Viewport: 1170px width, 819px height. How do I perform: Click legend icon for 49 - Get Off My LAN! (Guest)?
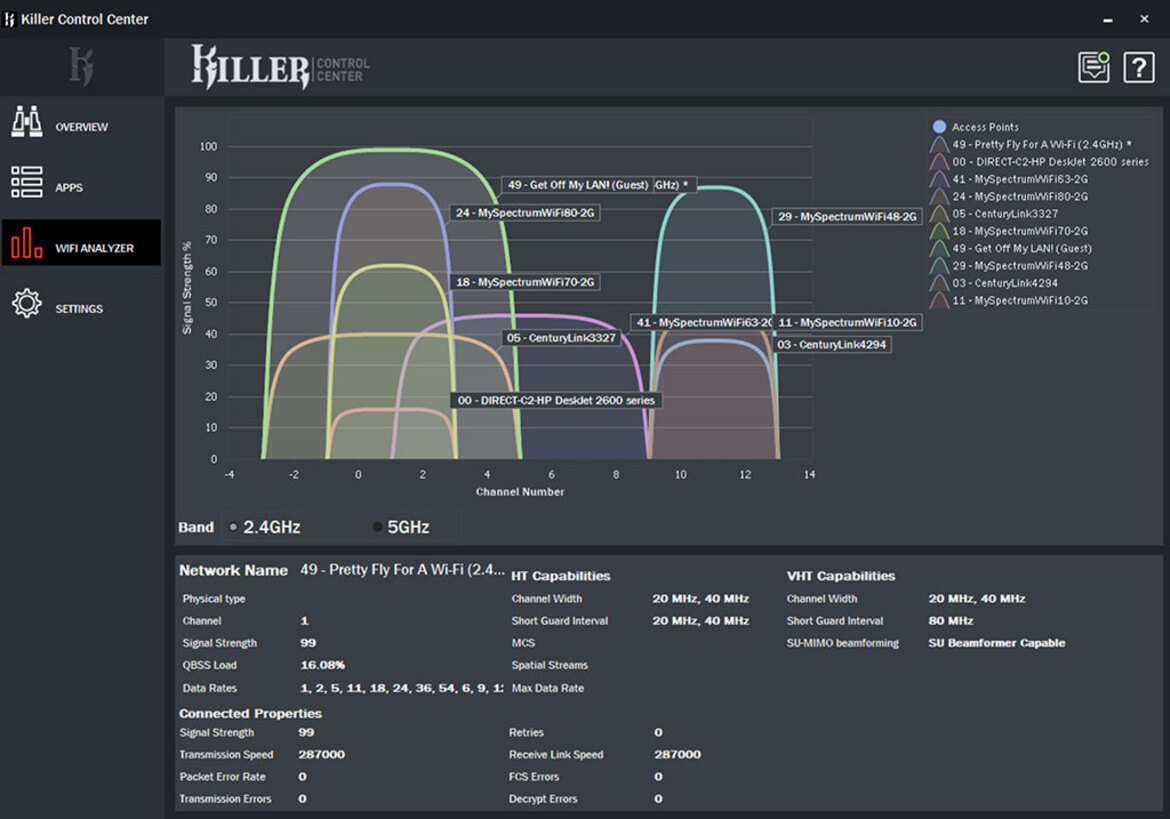click(939, 248)
